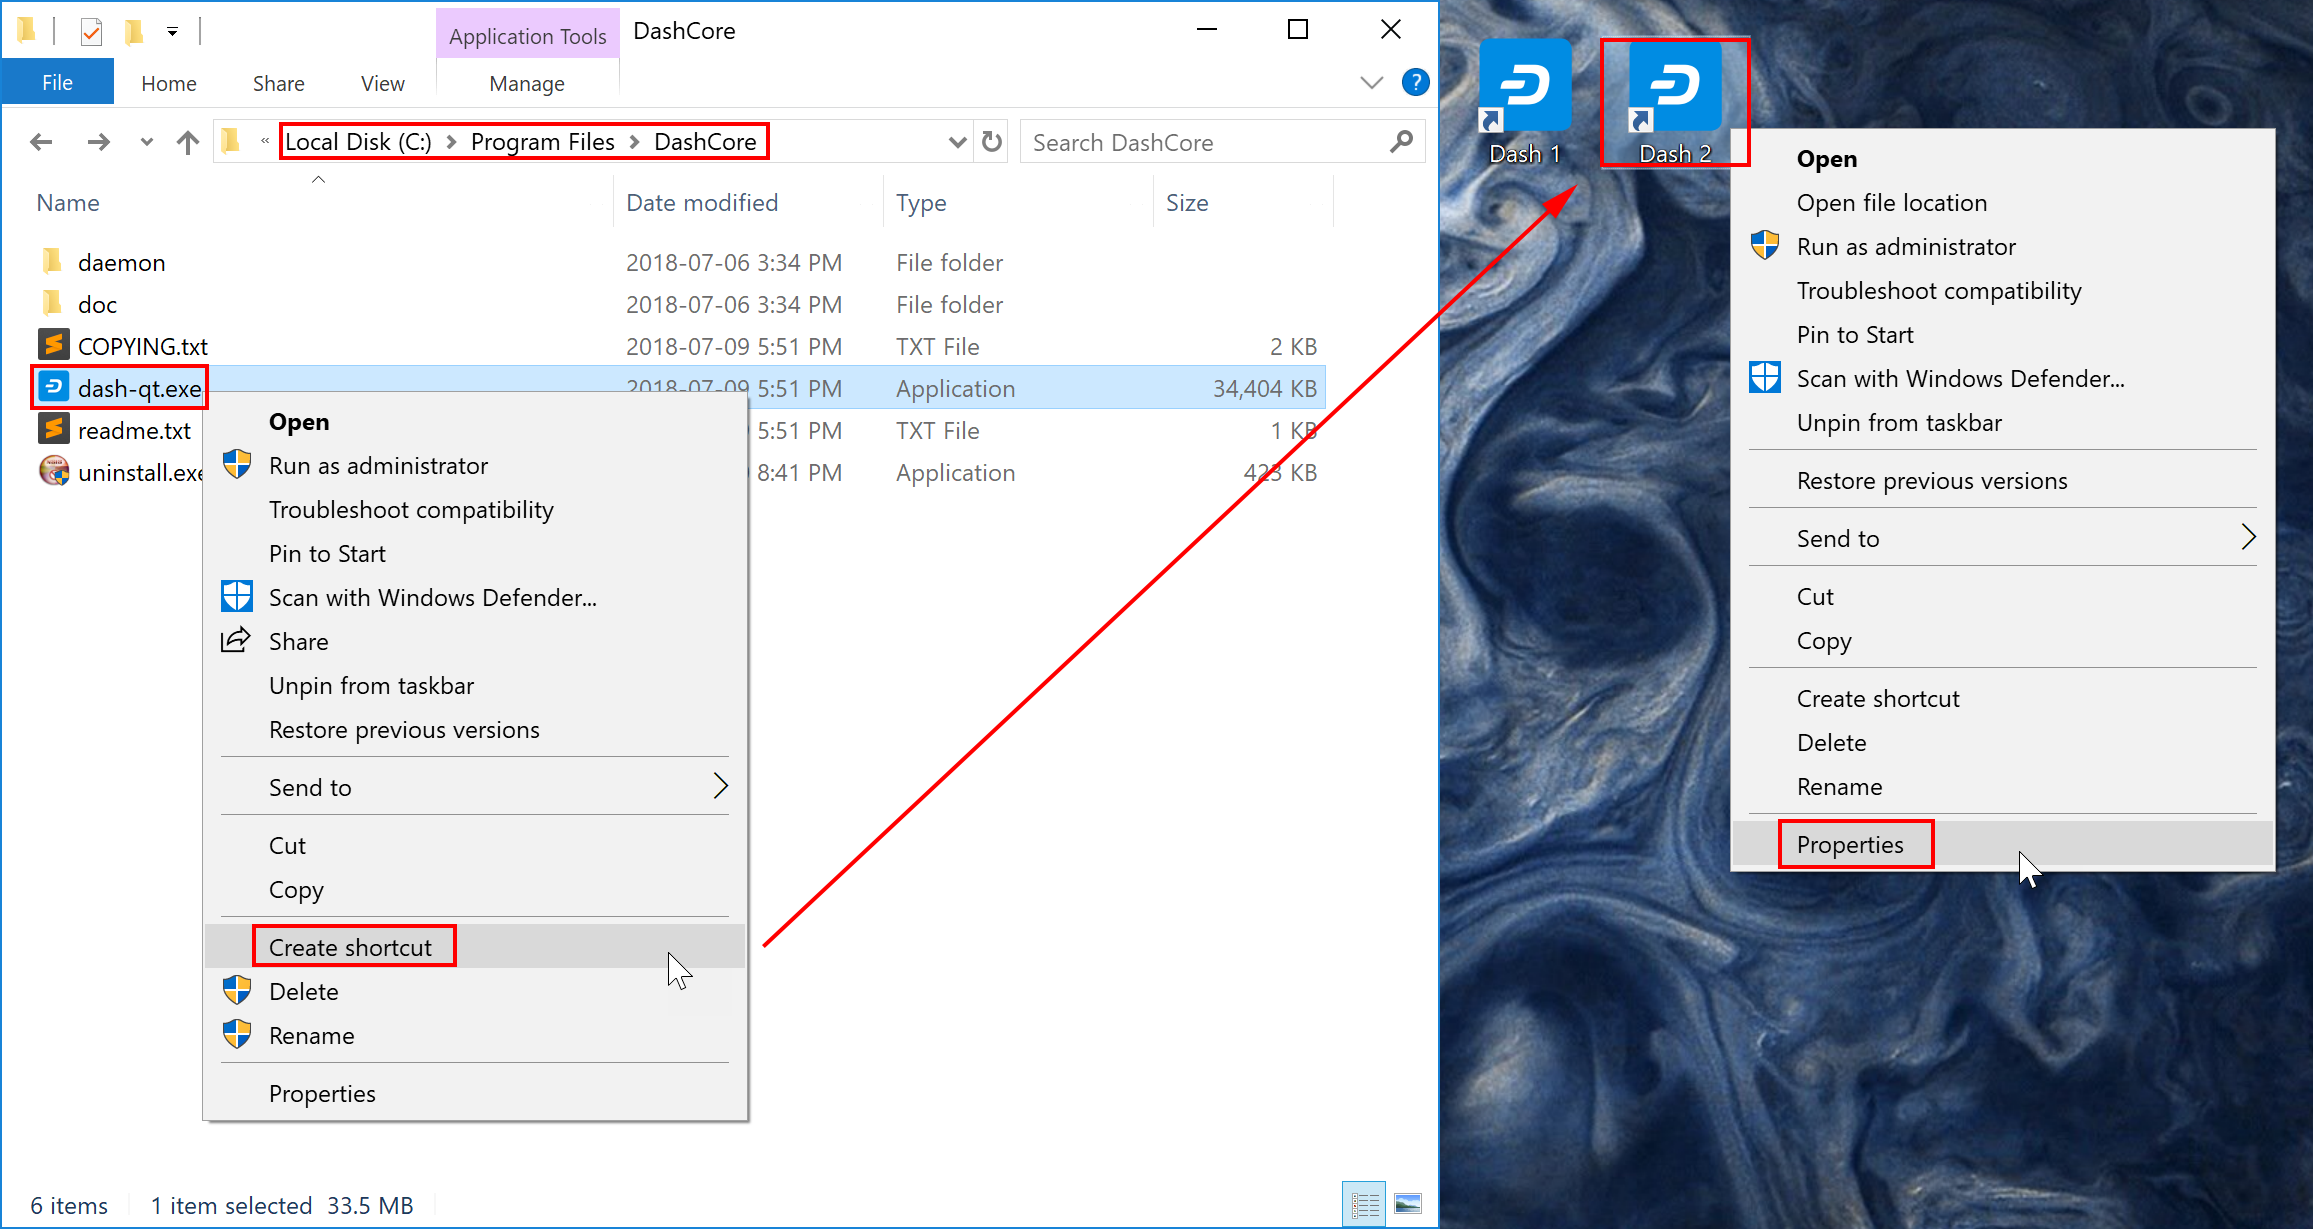2313x1229 pixels.
Task: Click Program Files in the breadcrumb path
Action: pos(542,142)
